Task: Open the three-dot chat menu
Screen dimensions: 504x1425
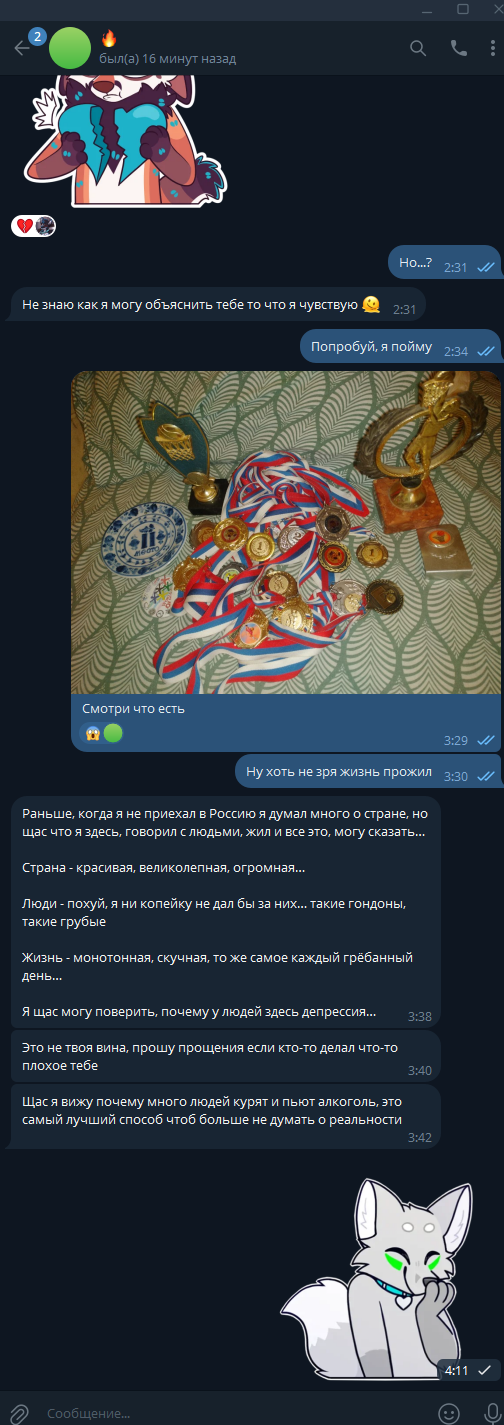Action: [492, 48]
